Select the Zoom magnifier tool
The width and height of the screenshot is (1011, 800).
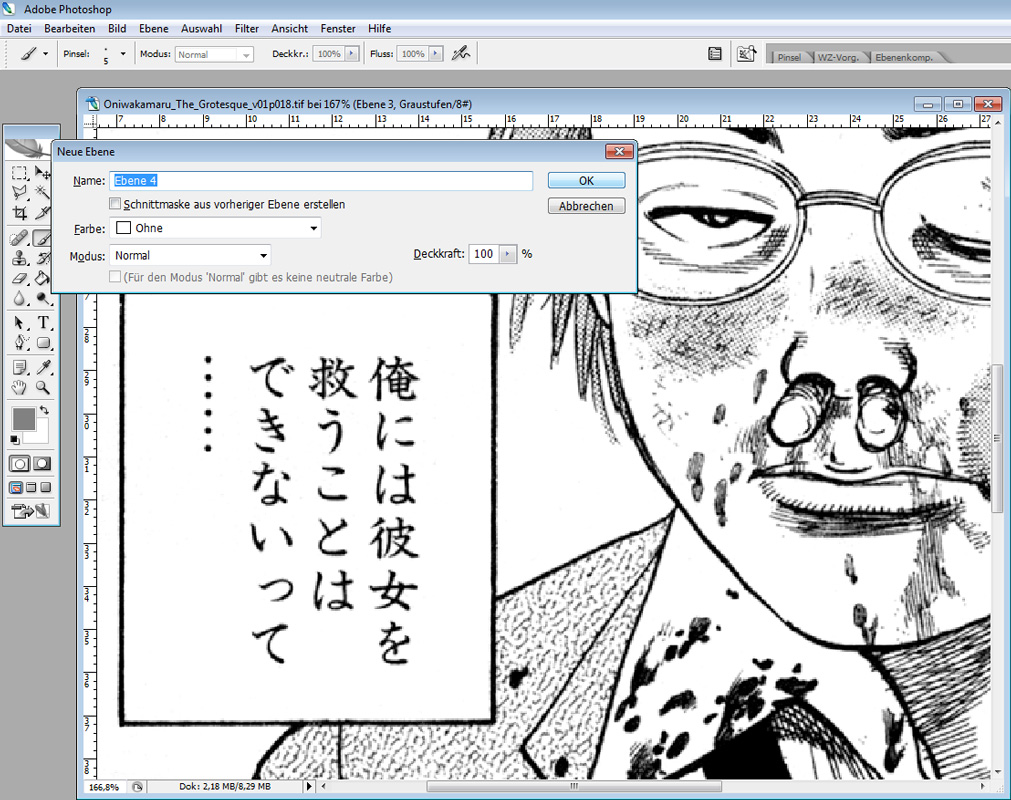click(43, 387)
